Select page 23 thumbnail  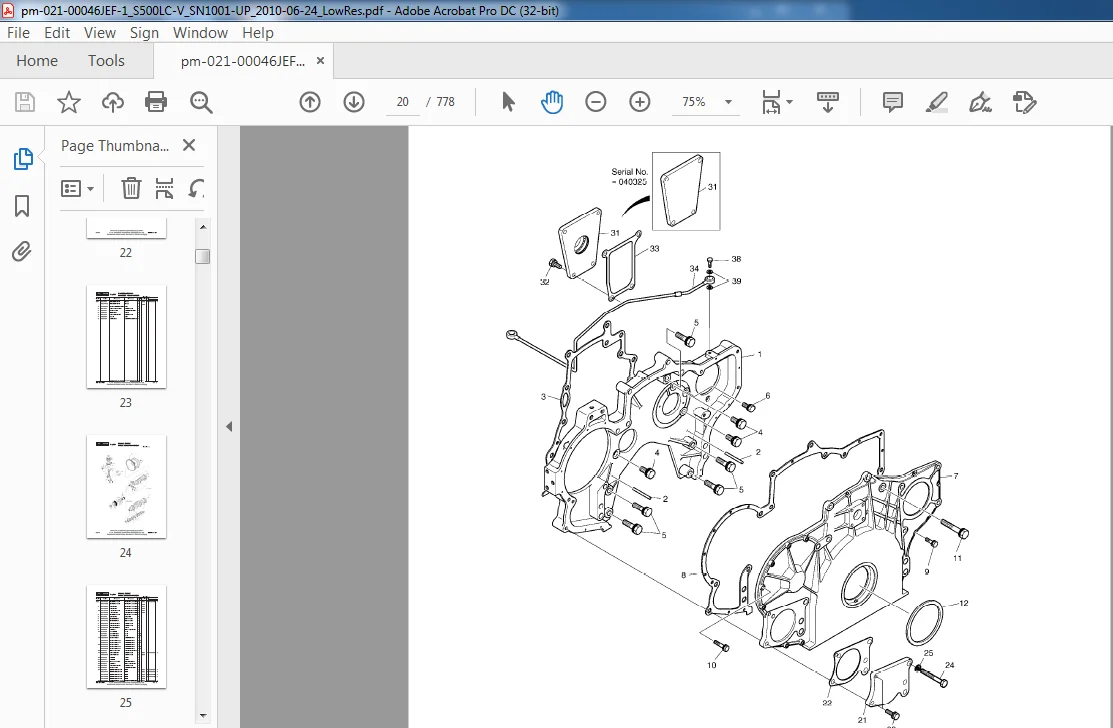tap(126, 337)
